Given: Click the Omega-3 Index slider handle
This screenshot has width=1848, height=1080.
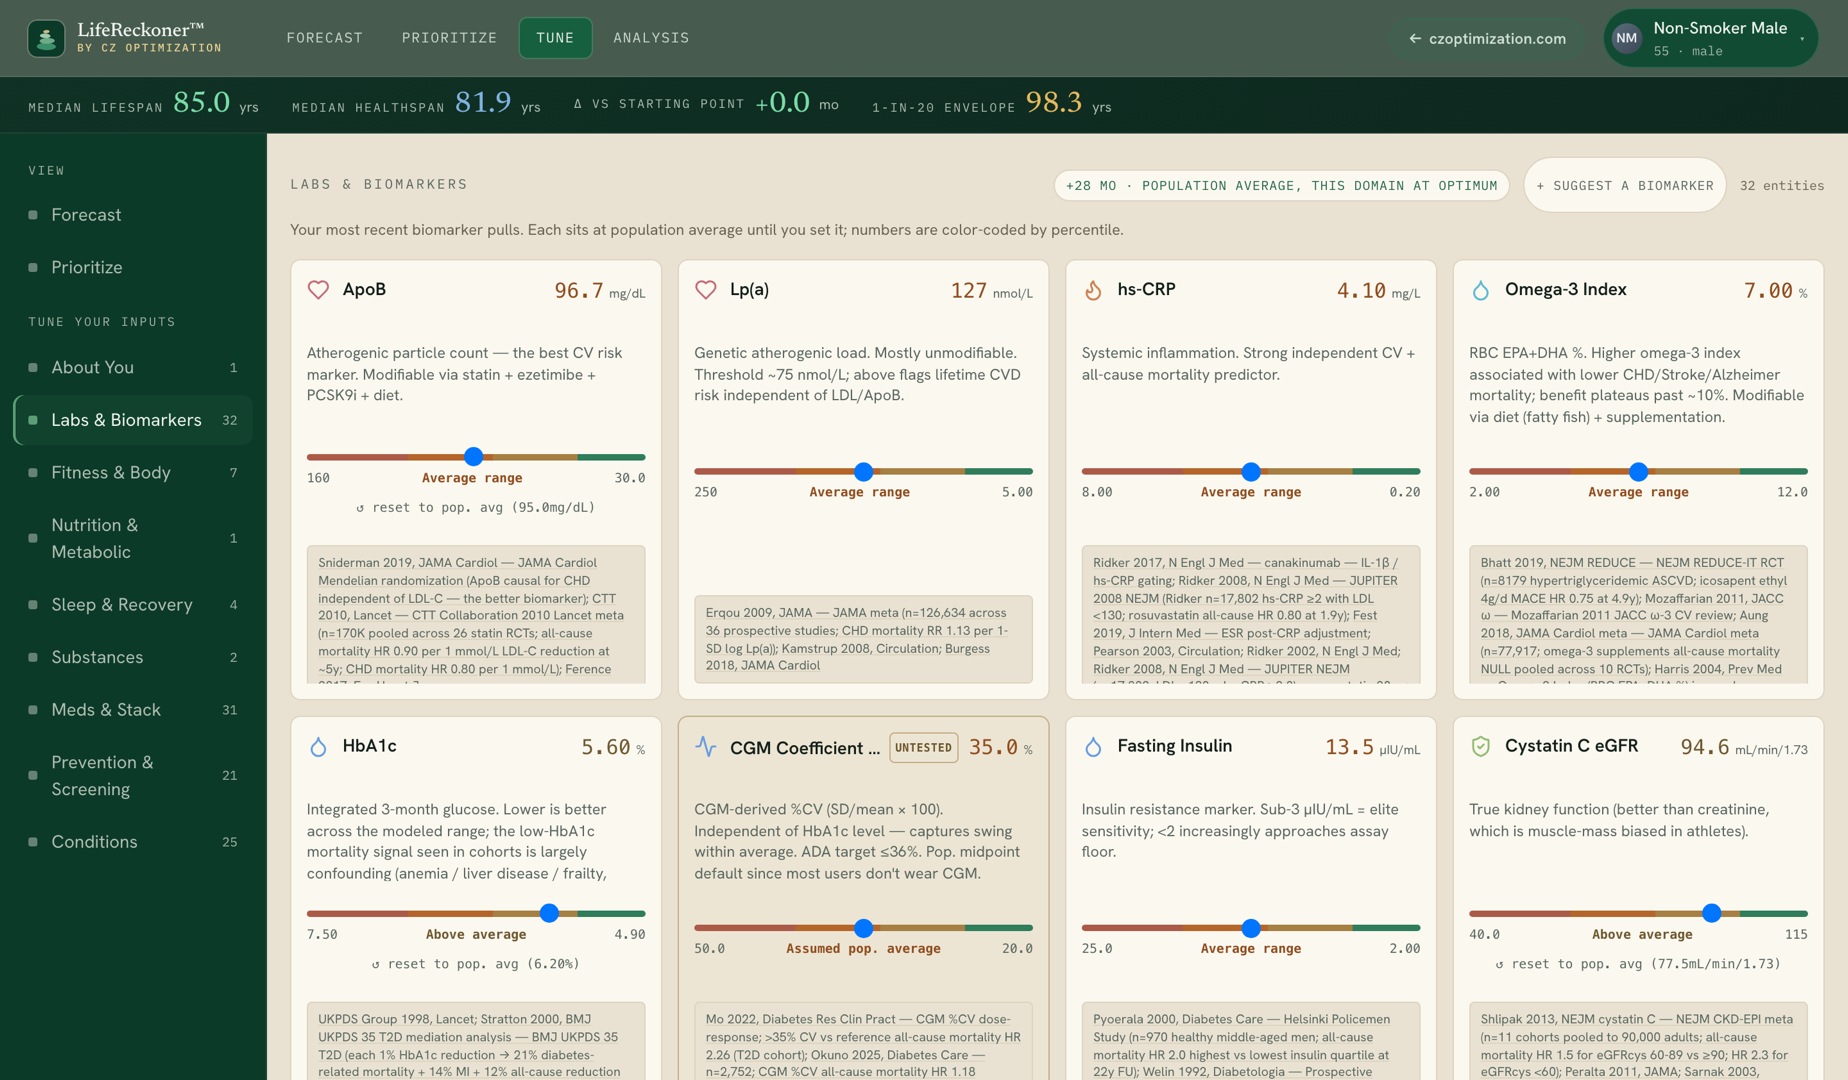Looking at the screenshot, I should 1638,471.
